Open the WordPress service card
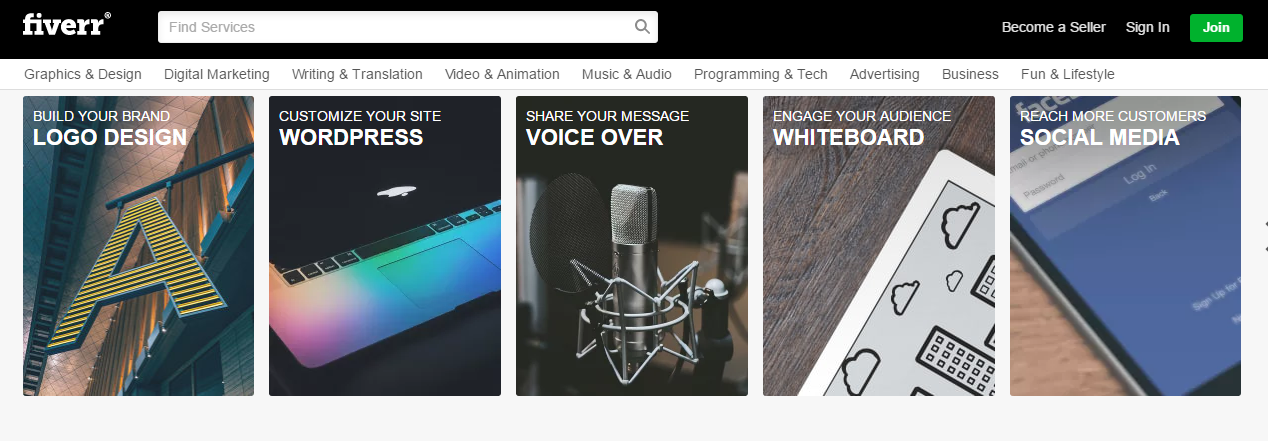This screenshot has height=441, width=1268. [385, 246]
